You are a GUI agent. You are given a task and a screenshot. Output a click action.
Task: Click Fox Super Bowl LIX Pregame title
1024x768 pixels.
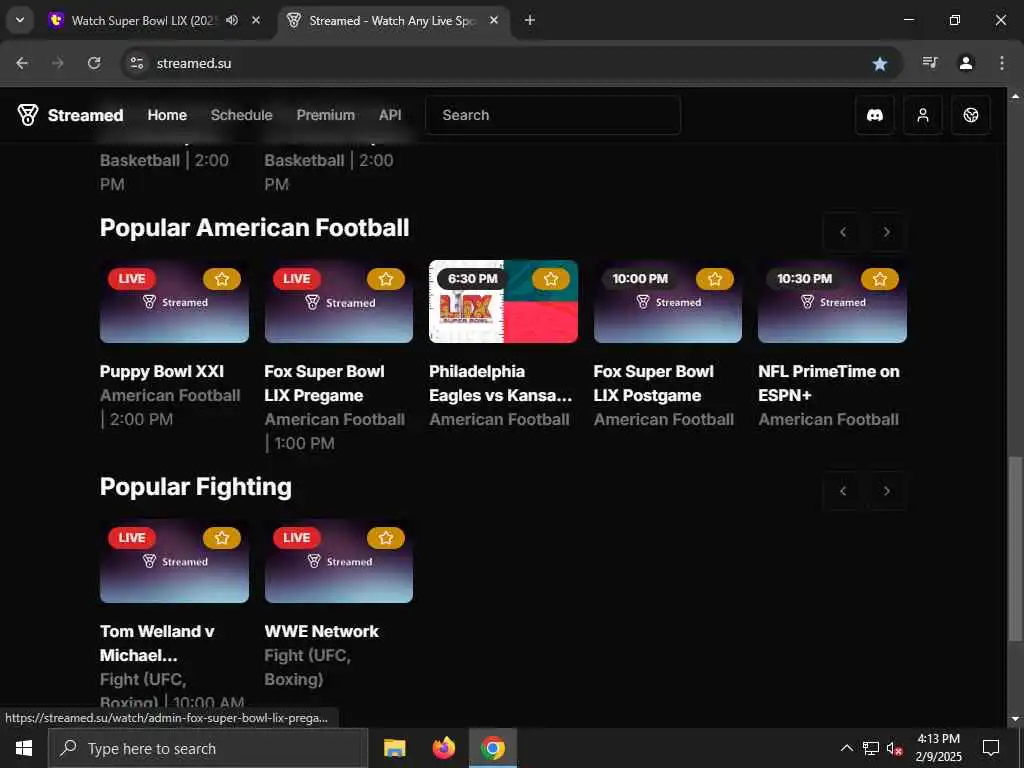pos(325,383)
